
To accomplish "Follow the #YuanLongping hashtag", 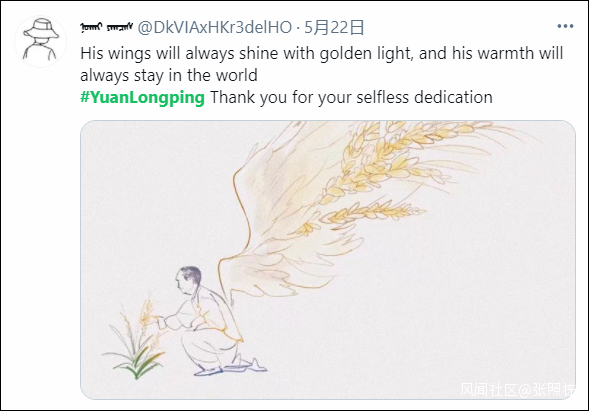I will pos(142,98).
